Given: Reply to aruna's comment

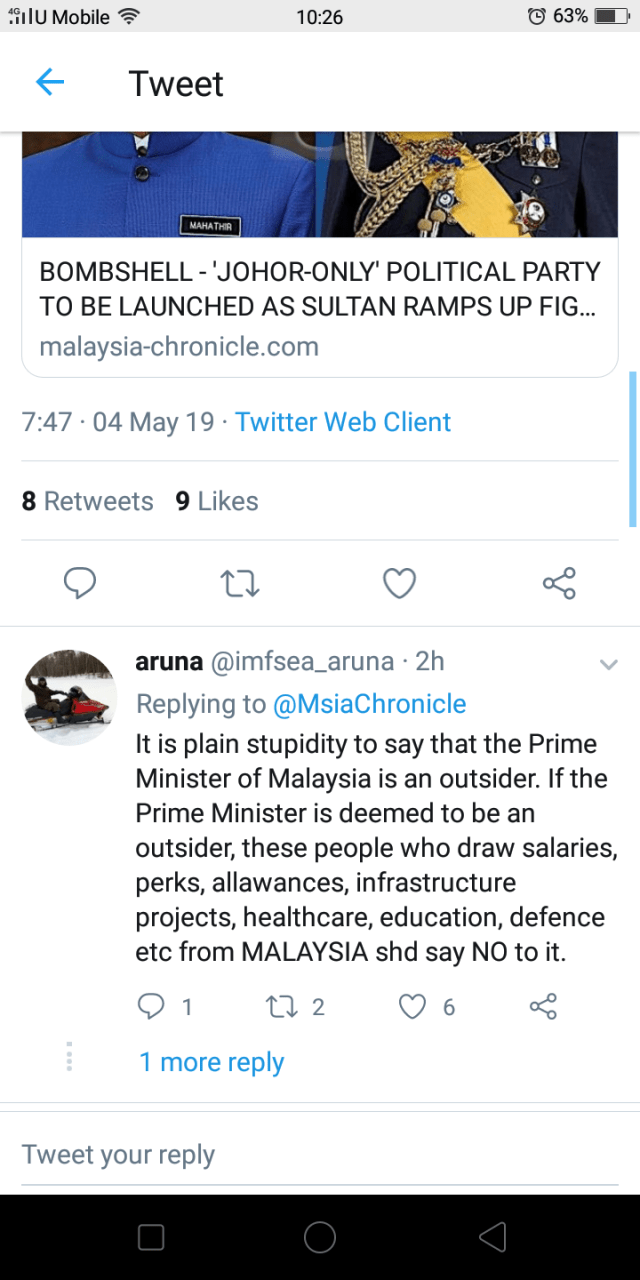Looking at the screenshot, I should [x=151, y=1006].
